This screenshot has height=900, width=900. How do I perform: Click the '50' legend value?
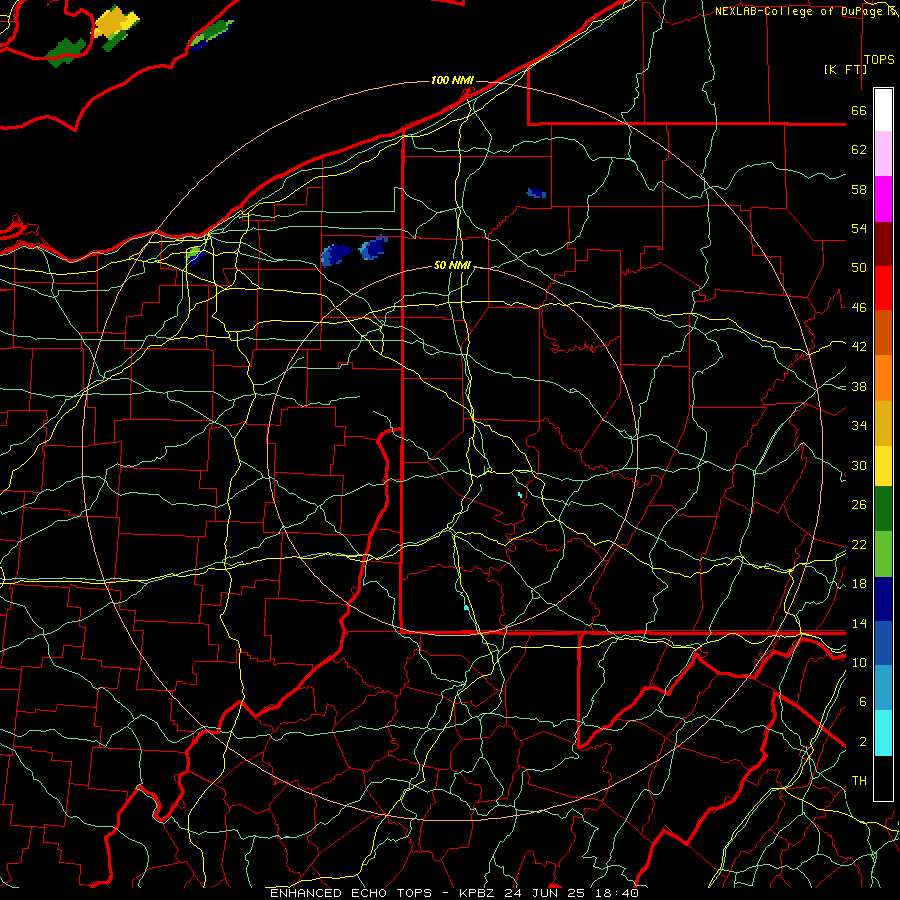(859, 268)
